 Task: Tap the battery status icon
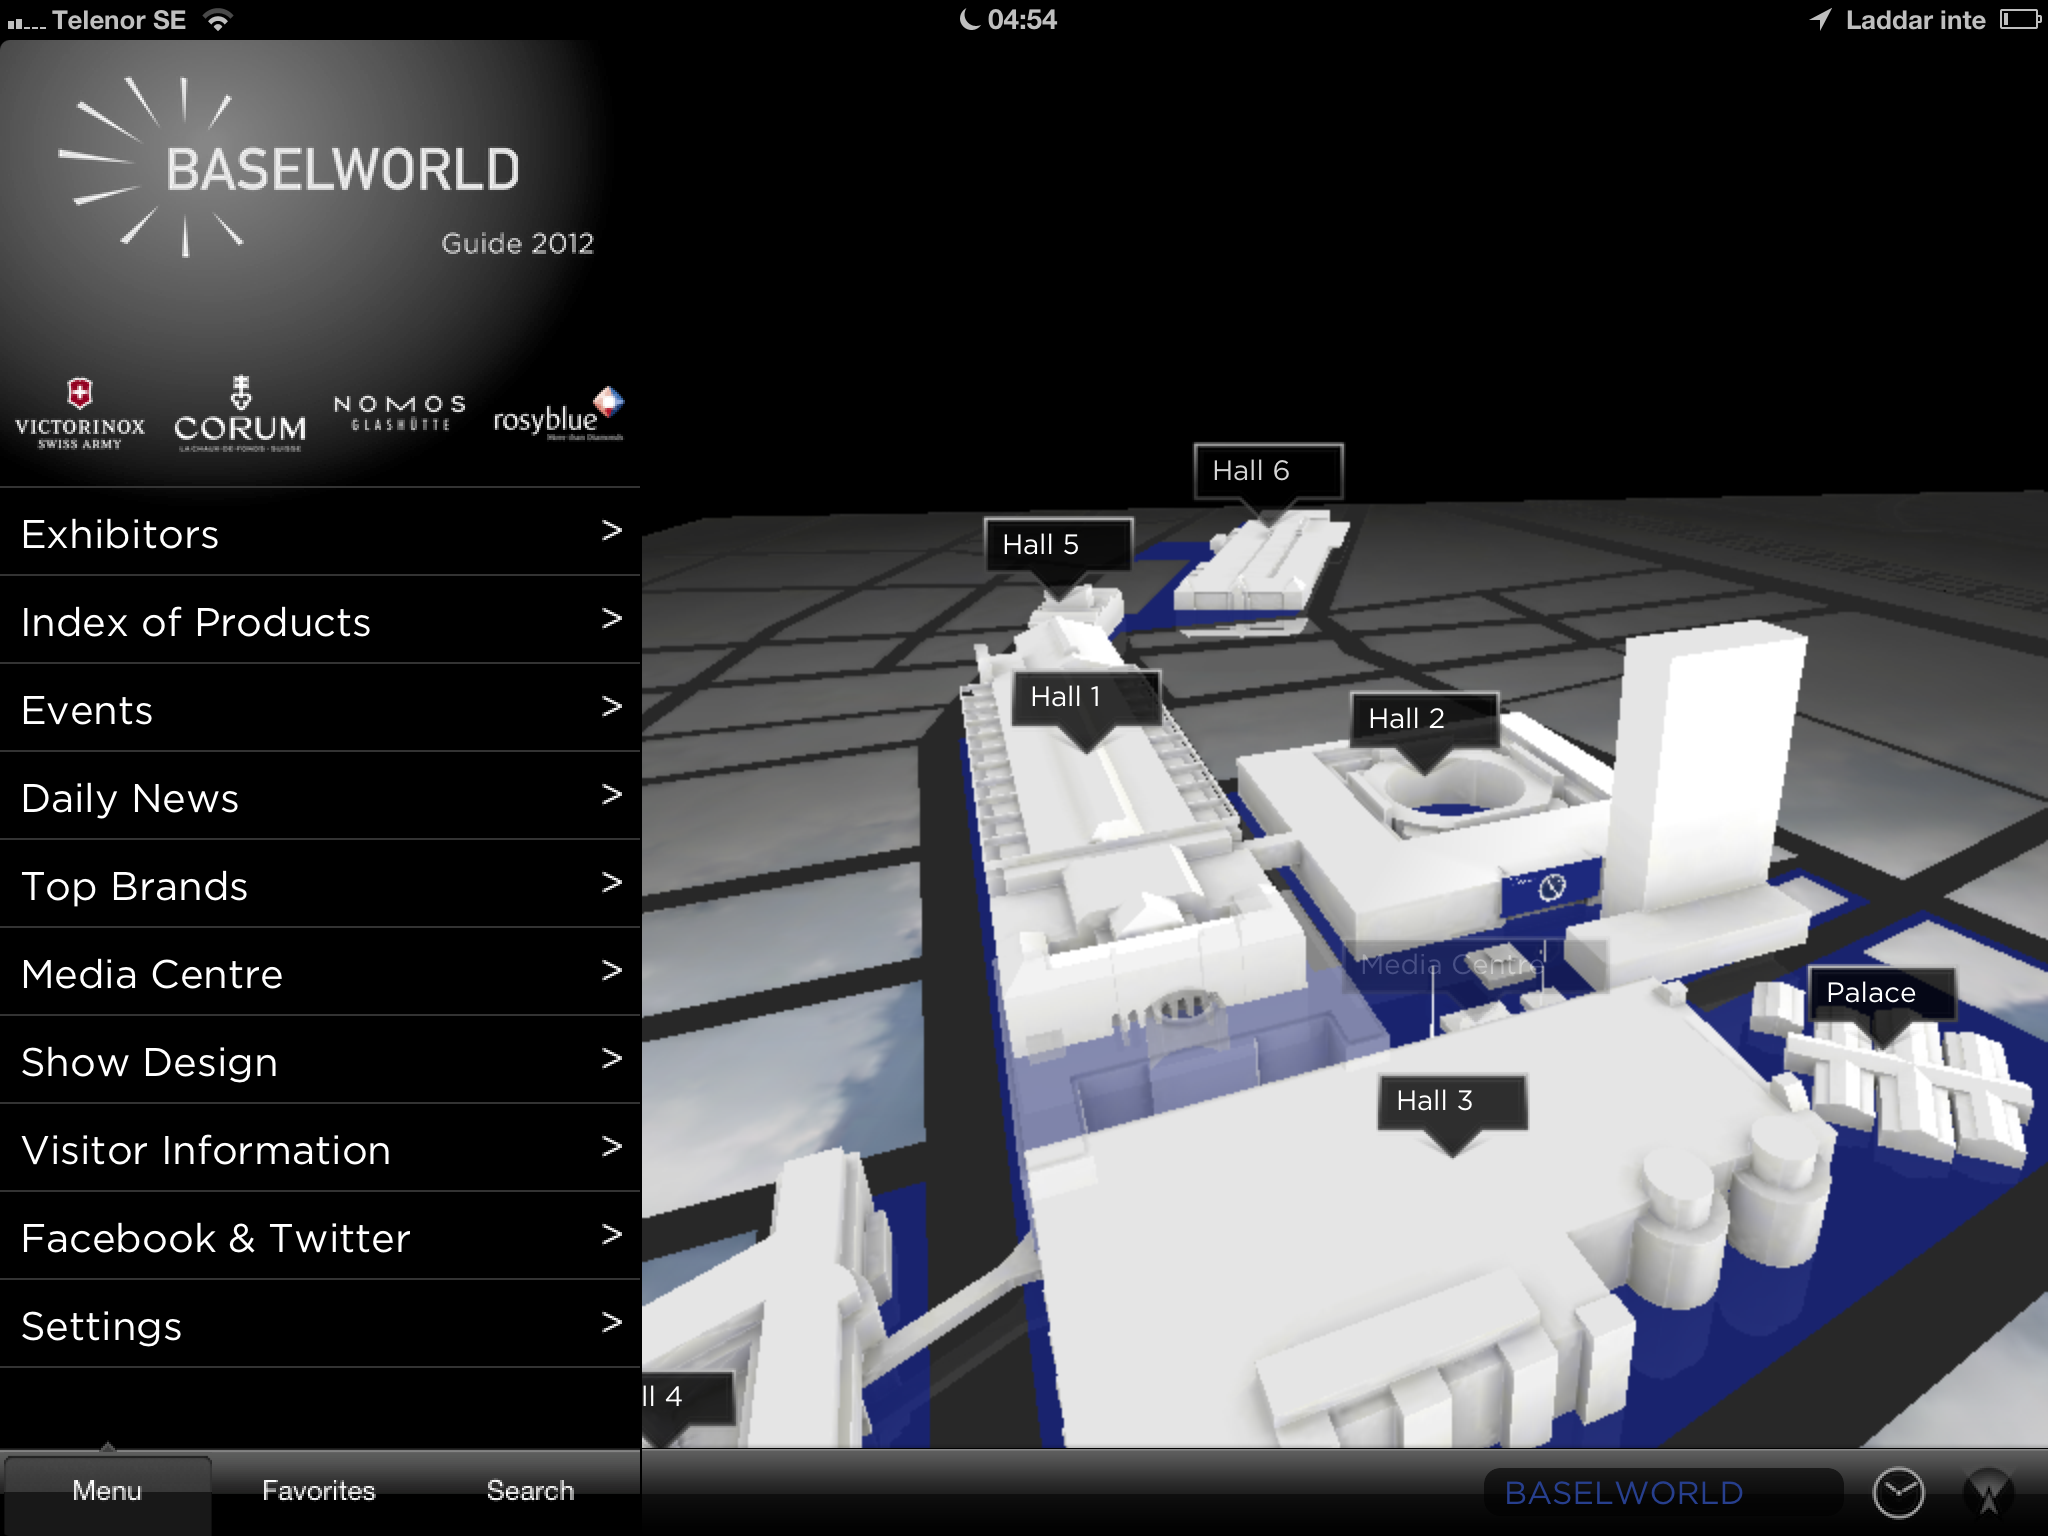coord(2021,19)
